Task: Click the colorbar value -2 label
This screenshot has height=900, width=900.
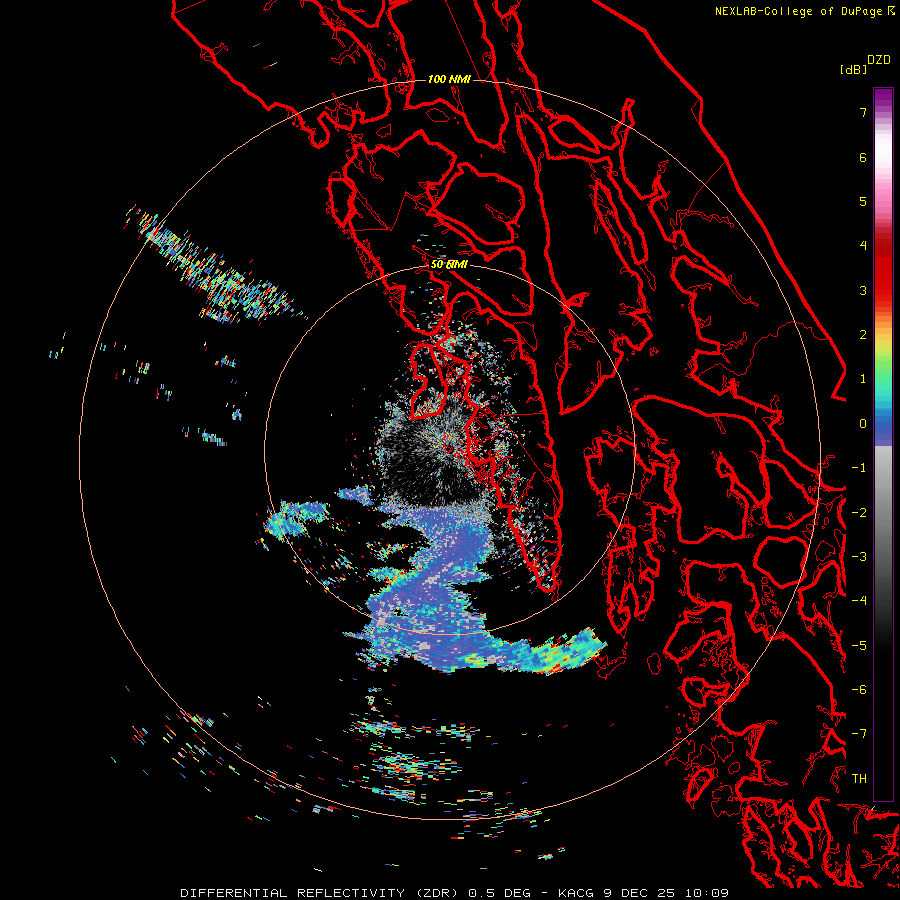Action: tap(859, 512)
